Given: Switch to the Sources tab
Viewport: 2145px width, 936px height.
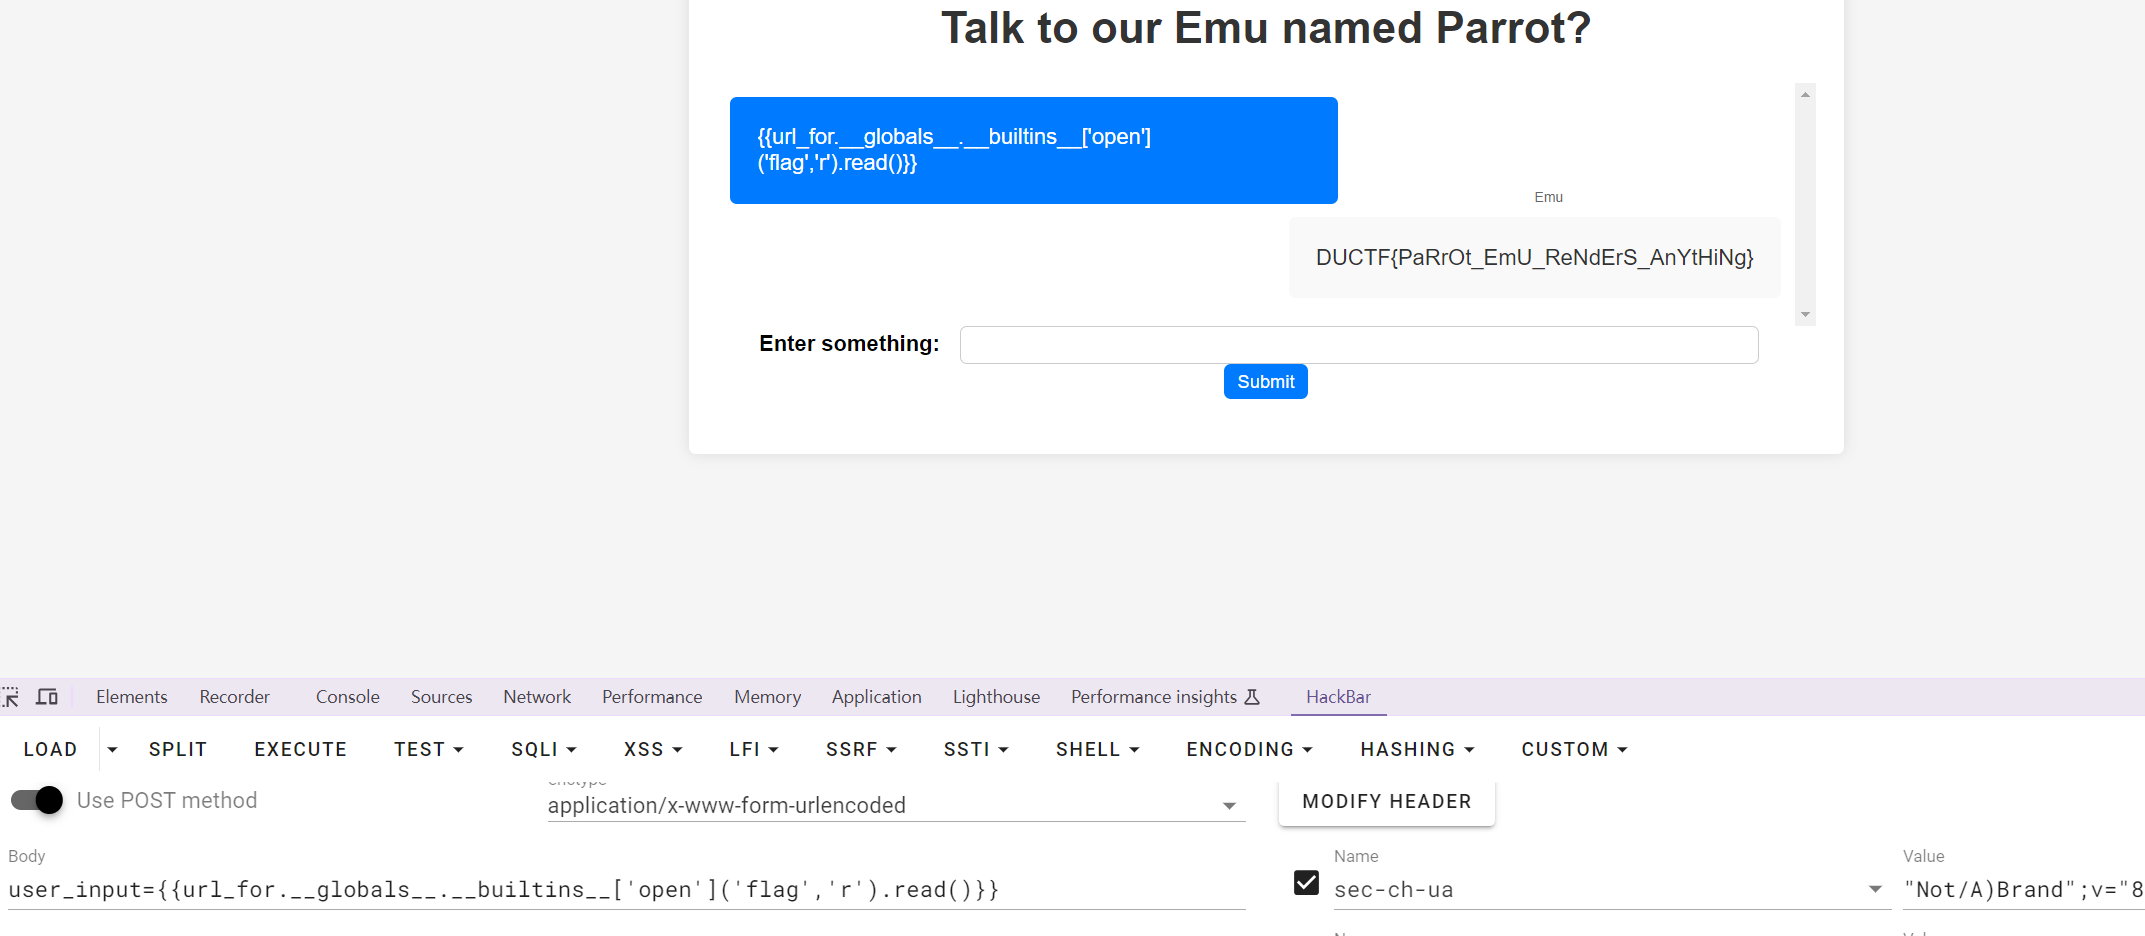Looking at the screenshot, I should [x=441, y=697].
